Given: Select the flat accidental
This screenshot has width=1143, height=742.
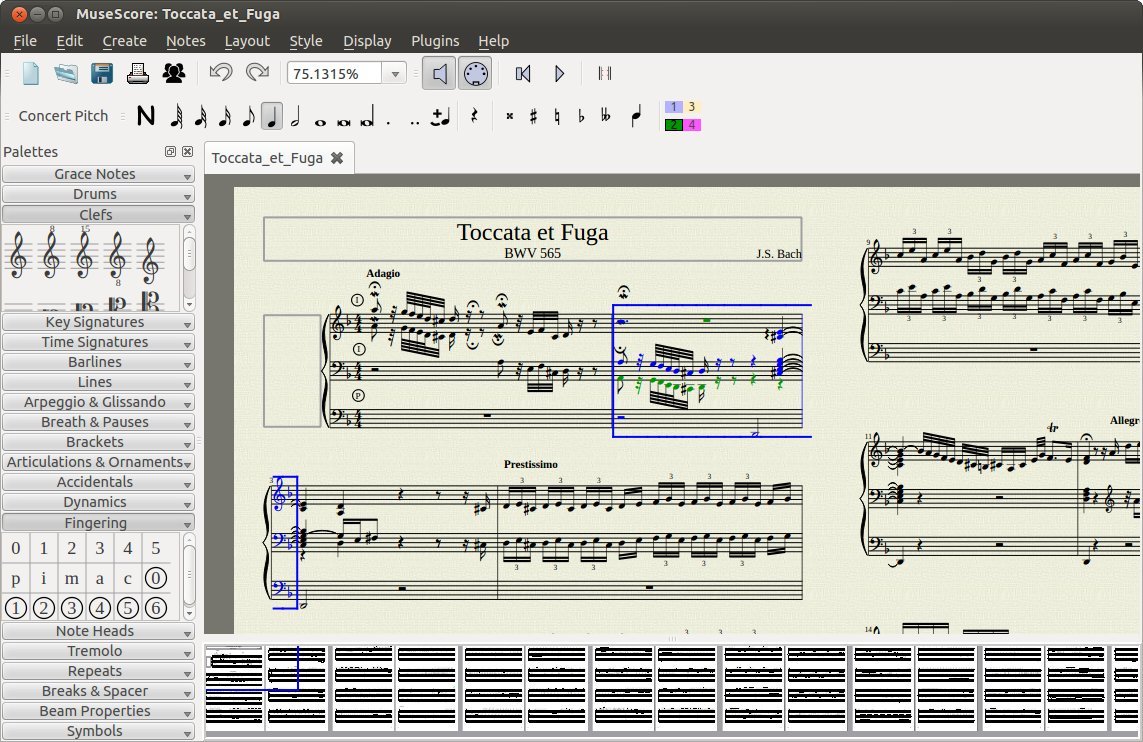Looking at the screenshot, I should click(580, 116).
